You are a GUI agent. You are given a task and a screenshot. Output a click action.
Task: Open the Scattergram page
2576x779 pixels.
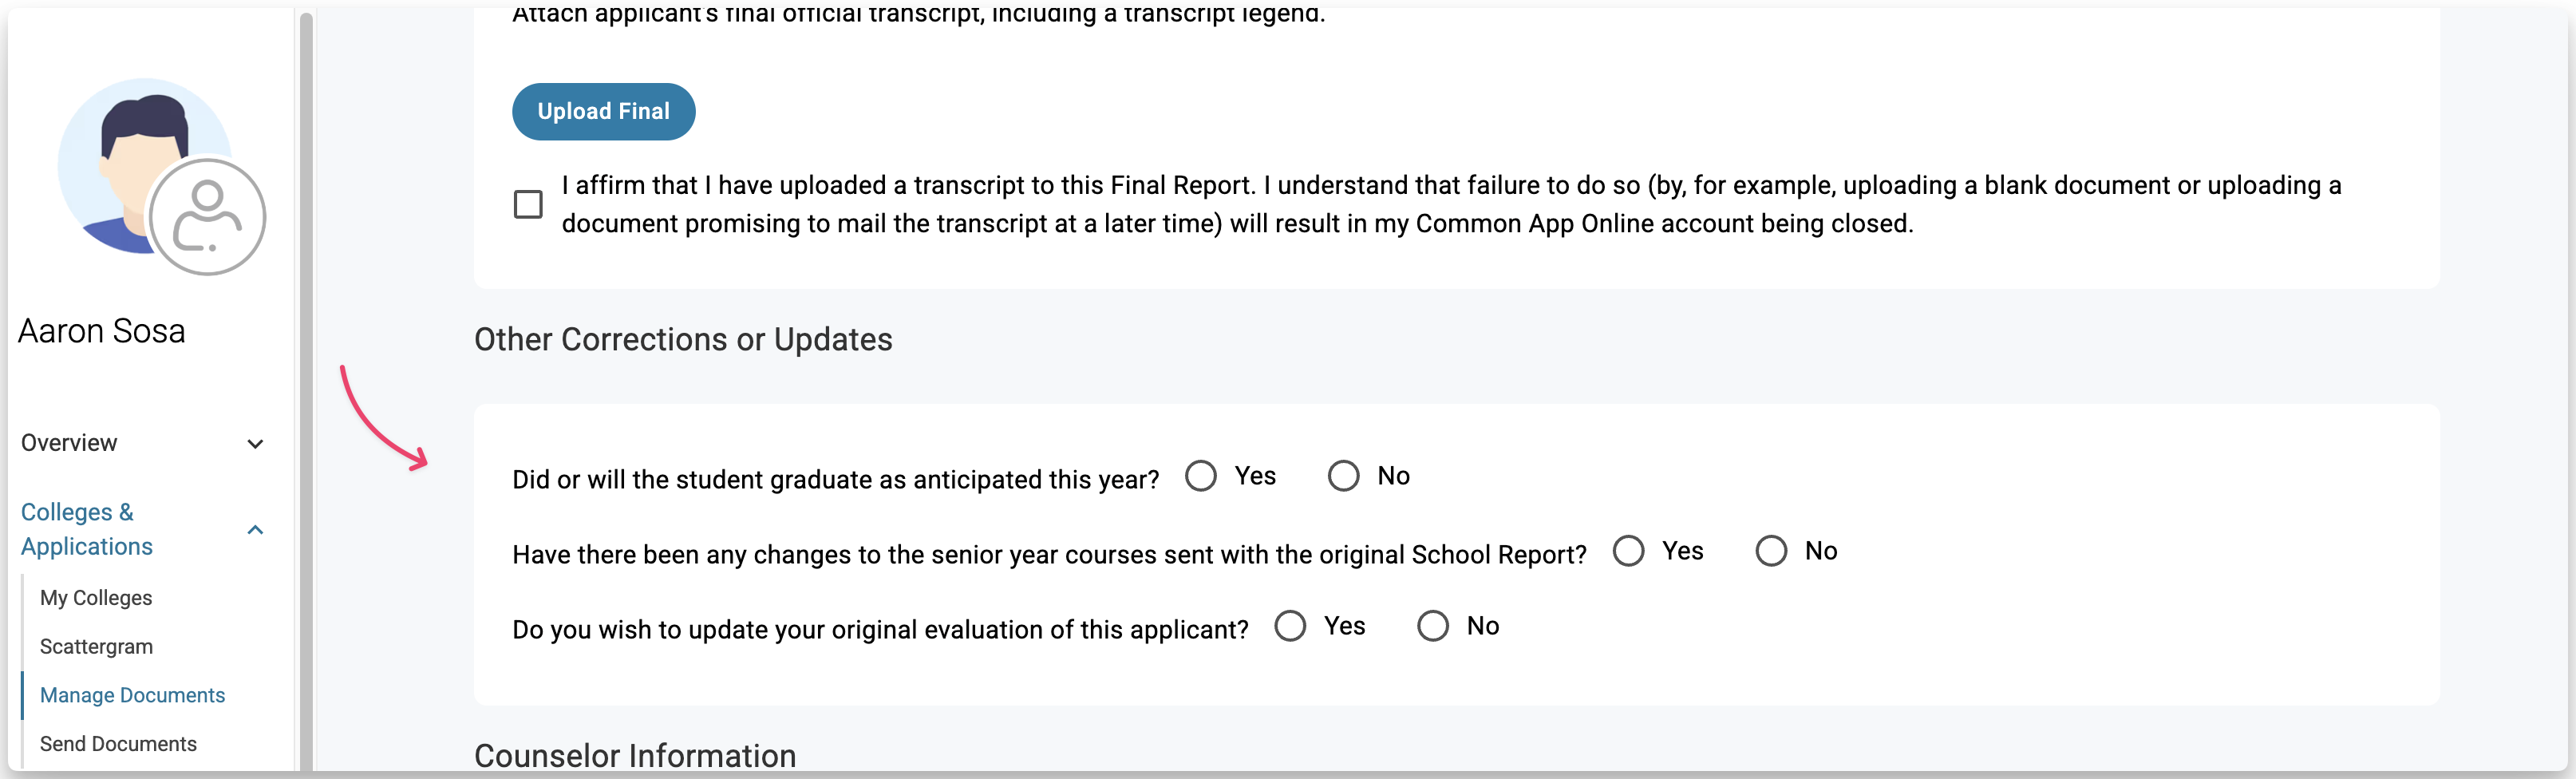(96, 647)
